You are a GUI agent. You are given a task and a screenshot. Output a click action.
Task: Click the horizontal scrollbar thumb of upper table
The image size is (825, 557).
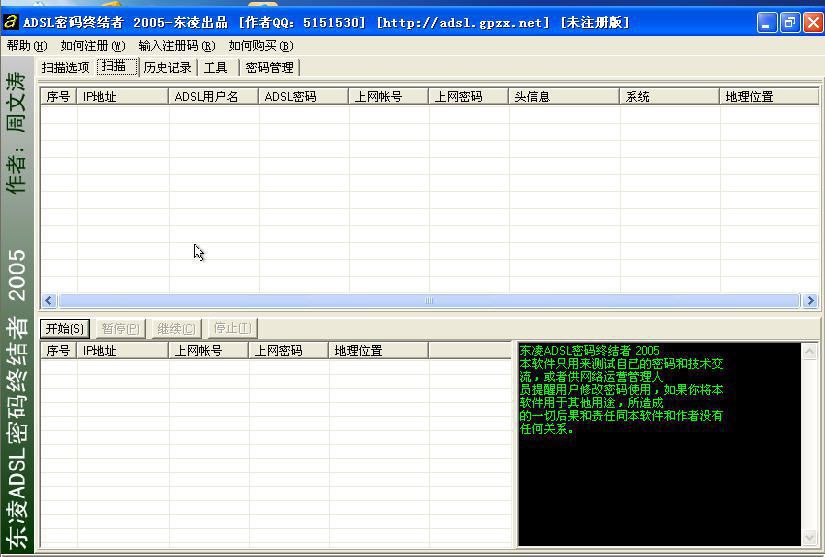(x=429, y=300)
